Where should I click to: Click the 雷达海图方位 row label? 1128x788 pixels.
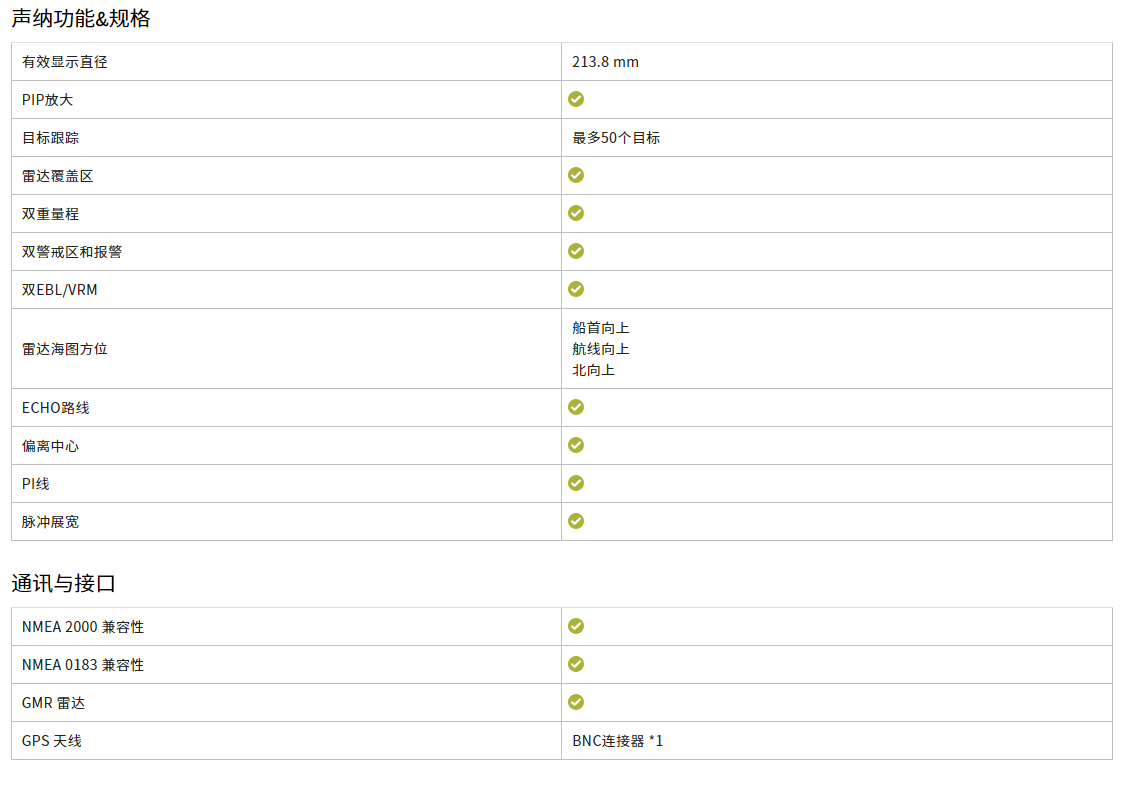(65, 350)
